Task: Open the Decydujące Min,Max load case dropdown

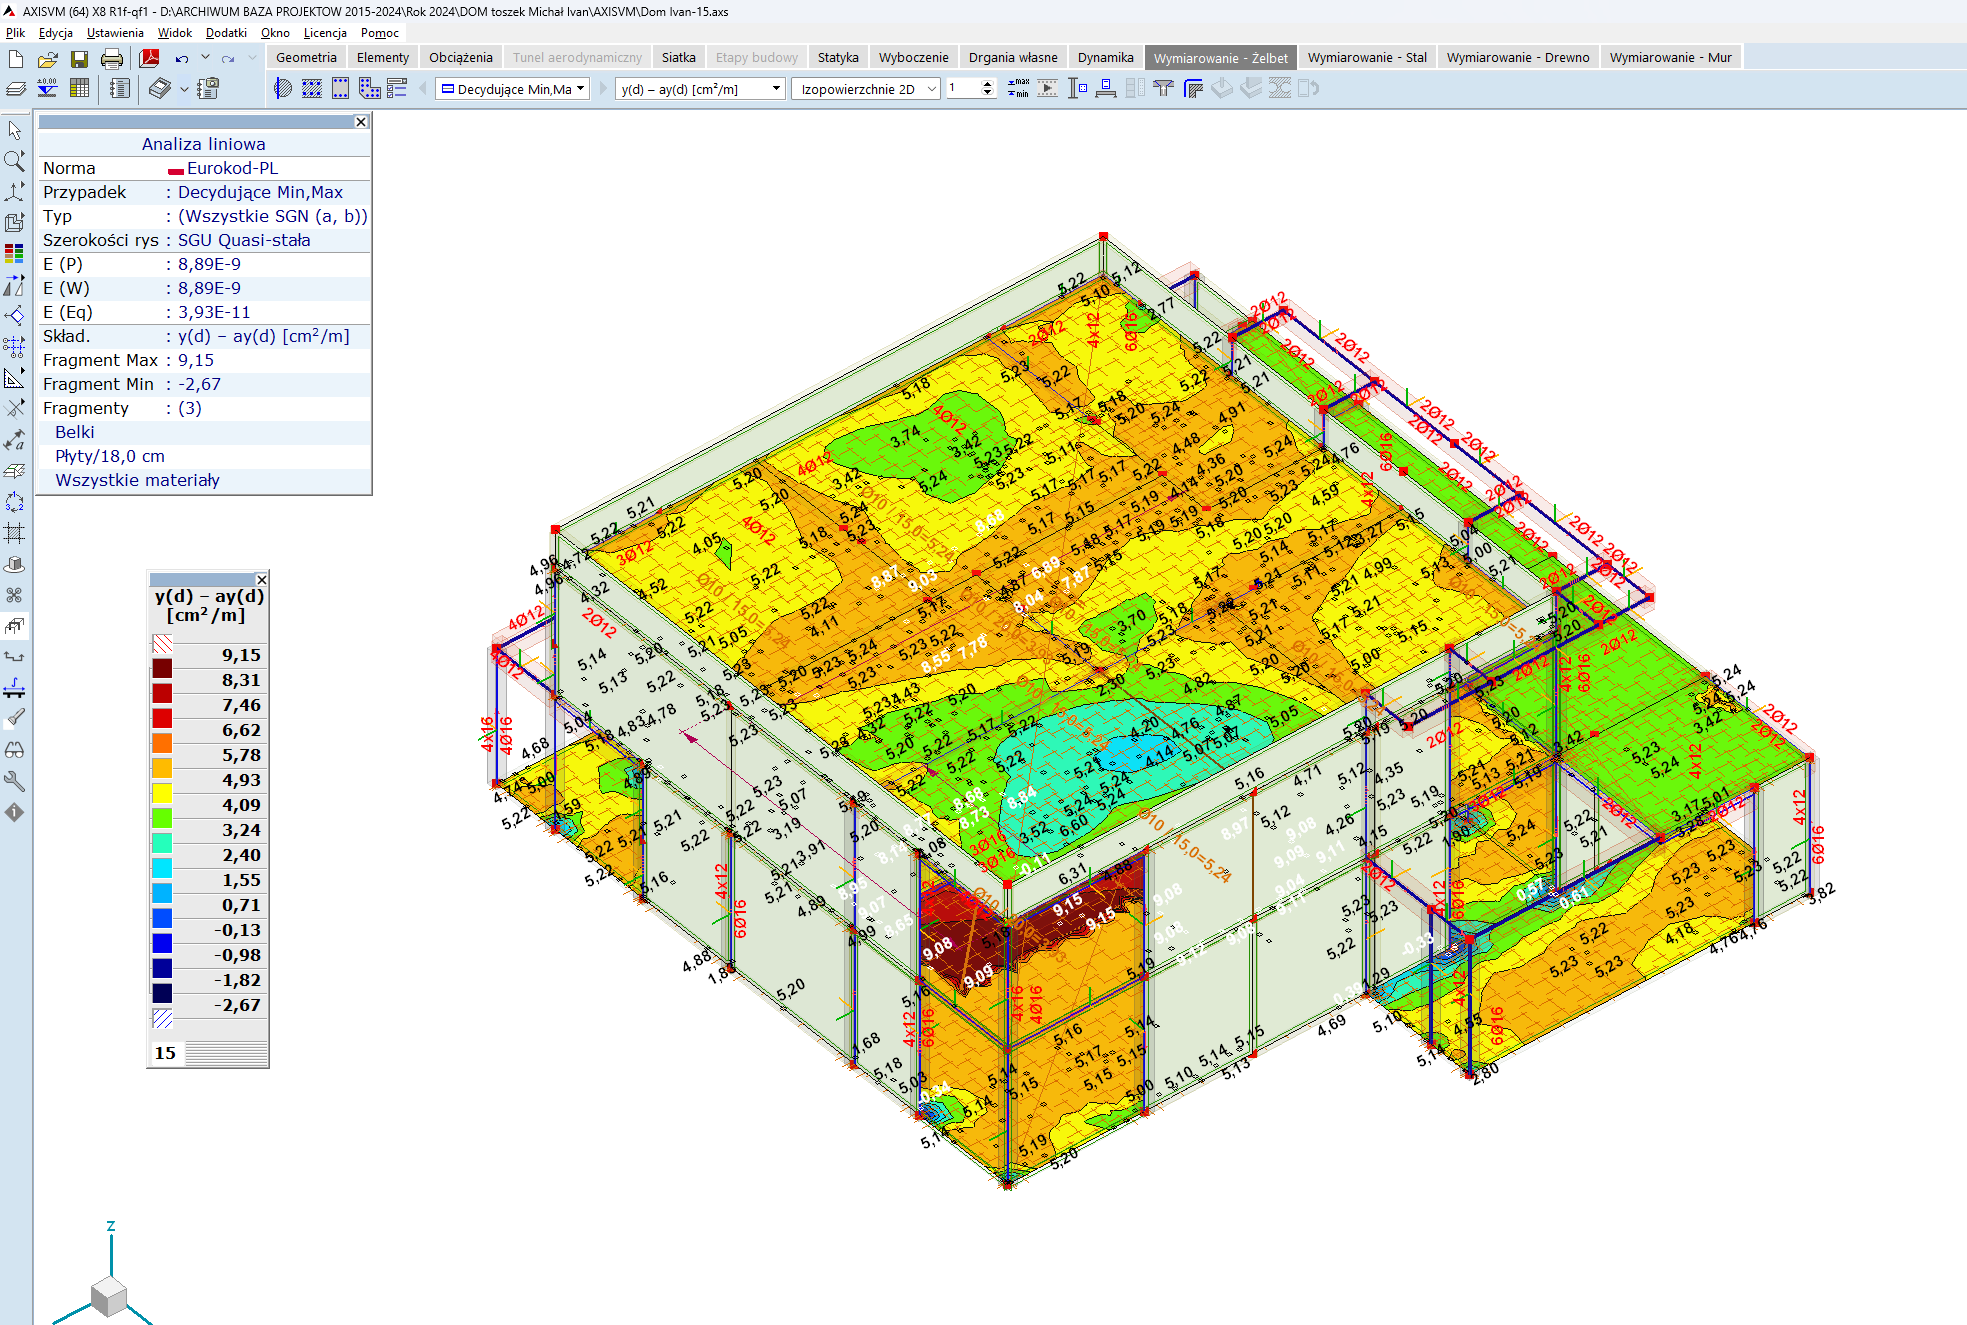Action: click(580, 89)
